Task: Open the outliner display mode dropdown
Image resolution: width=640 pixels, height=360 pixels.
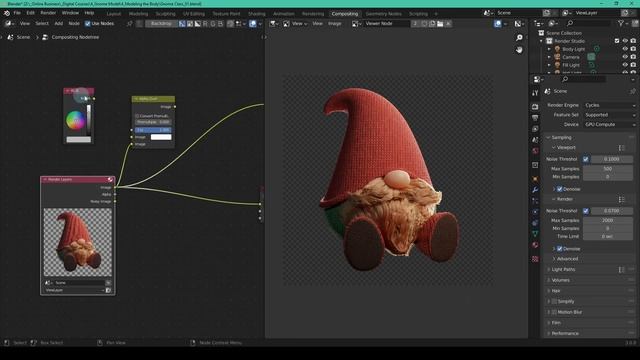Action: (x=553, y=24)
